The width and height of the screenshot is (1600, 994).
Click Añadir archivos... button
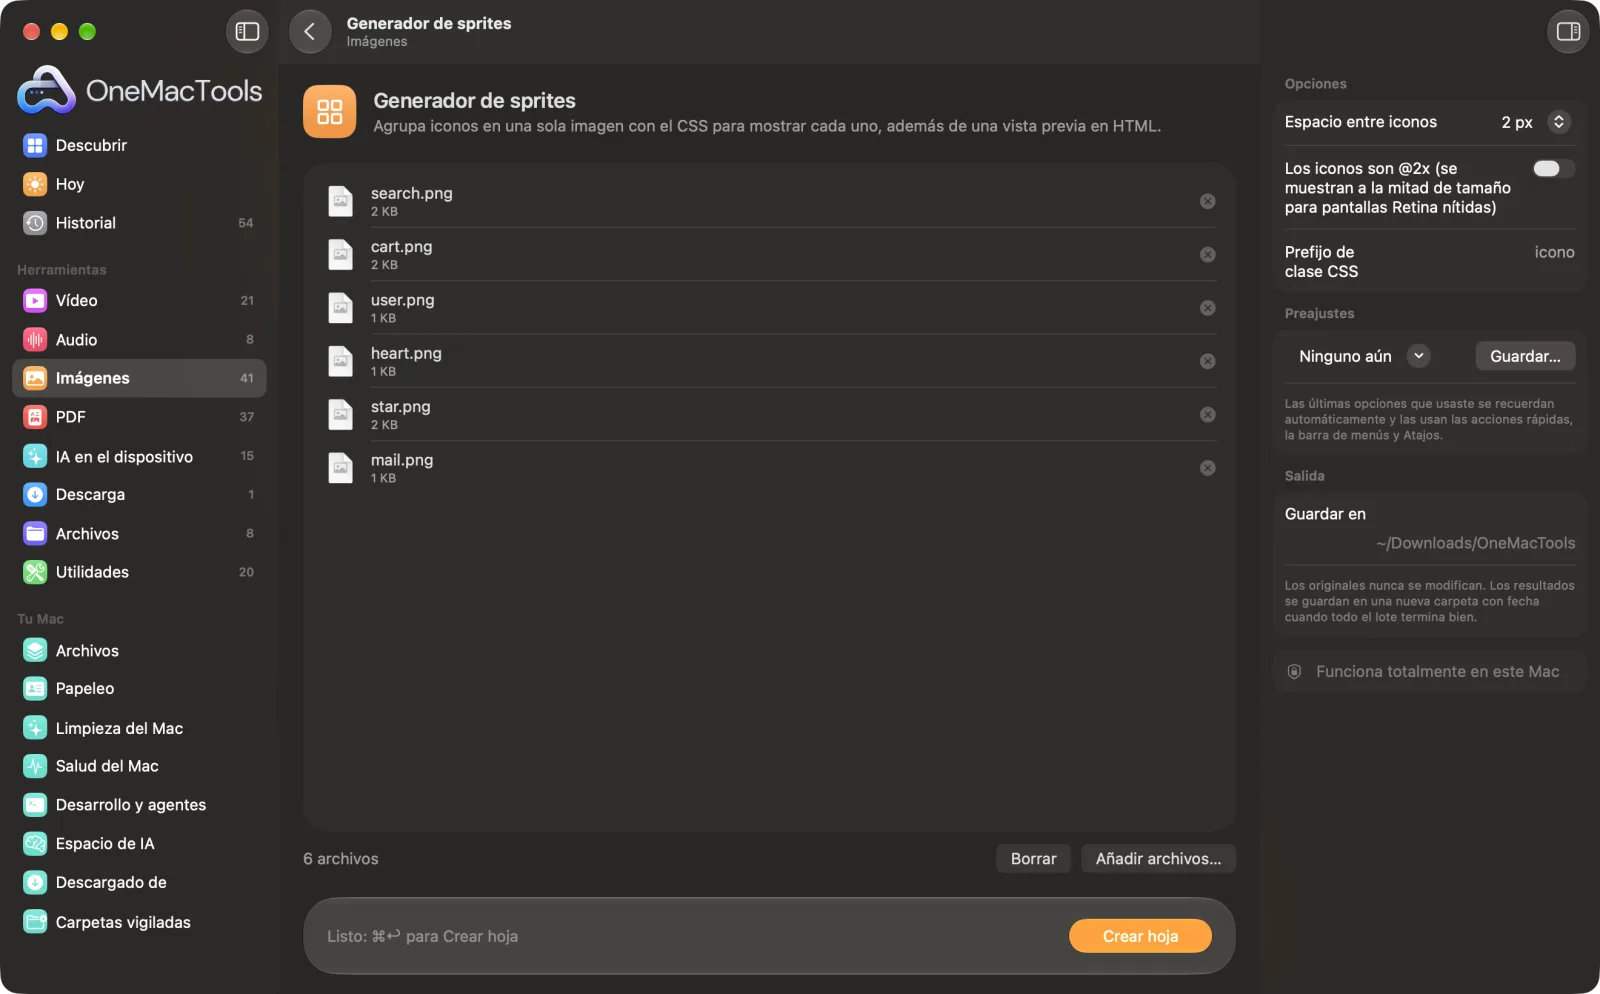(1158, 859)
